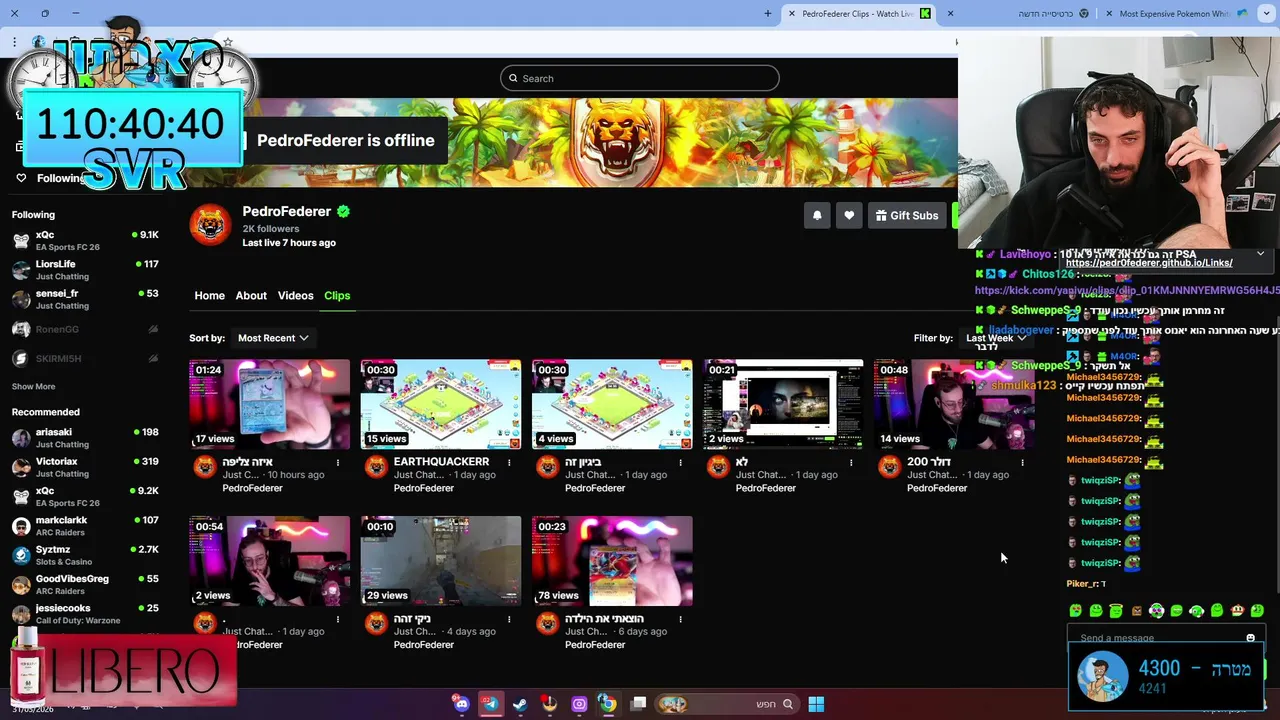Open Discord from the taskbar
1280x720 pixels.
point(461,704)
